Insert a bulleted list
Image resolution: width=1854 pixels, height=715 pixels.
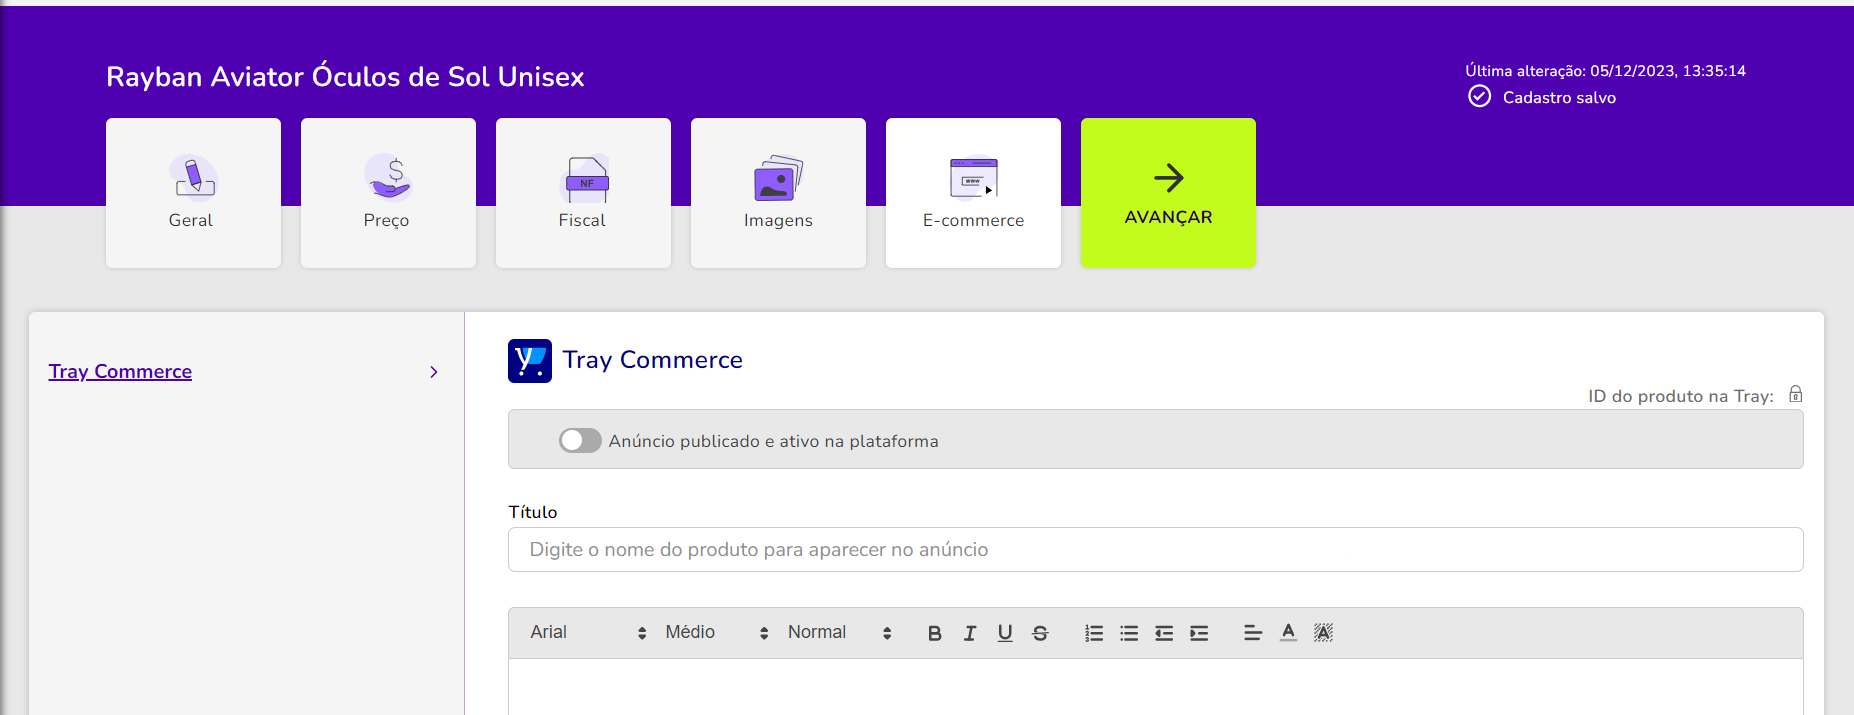point(1129,633)
